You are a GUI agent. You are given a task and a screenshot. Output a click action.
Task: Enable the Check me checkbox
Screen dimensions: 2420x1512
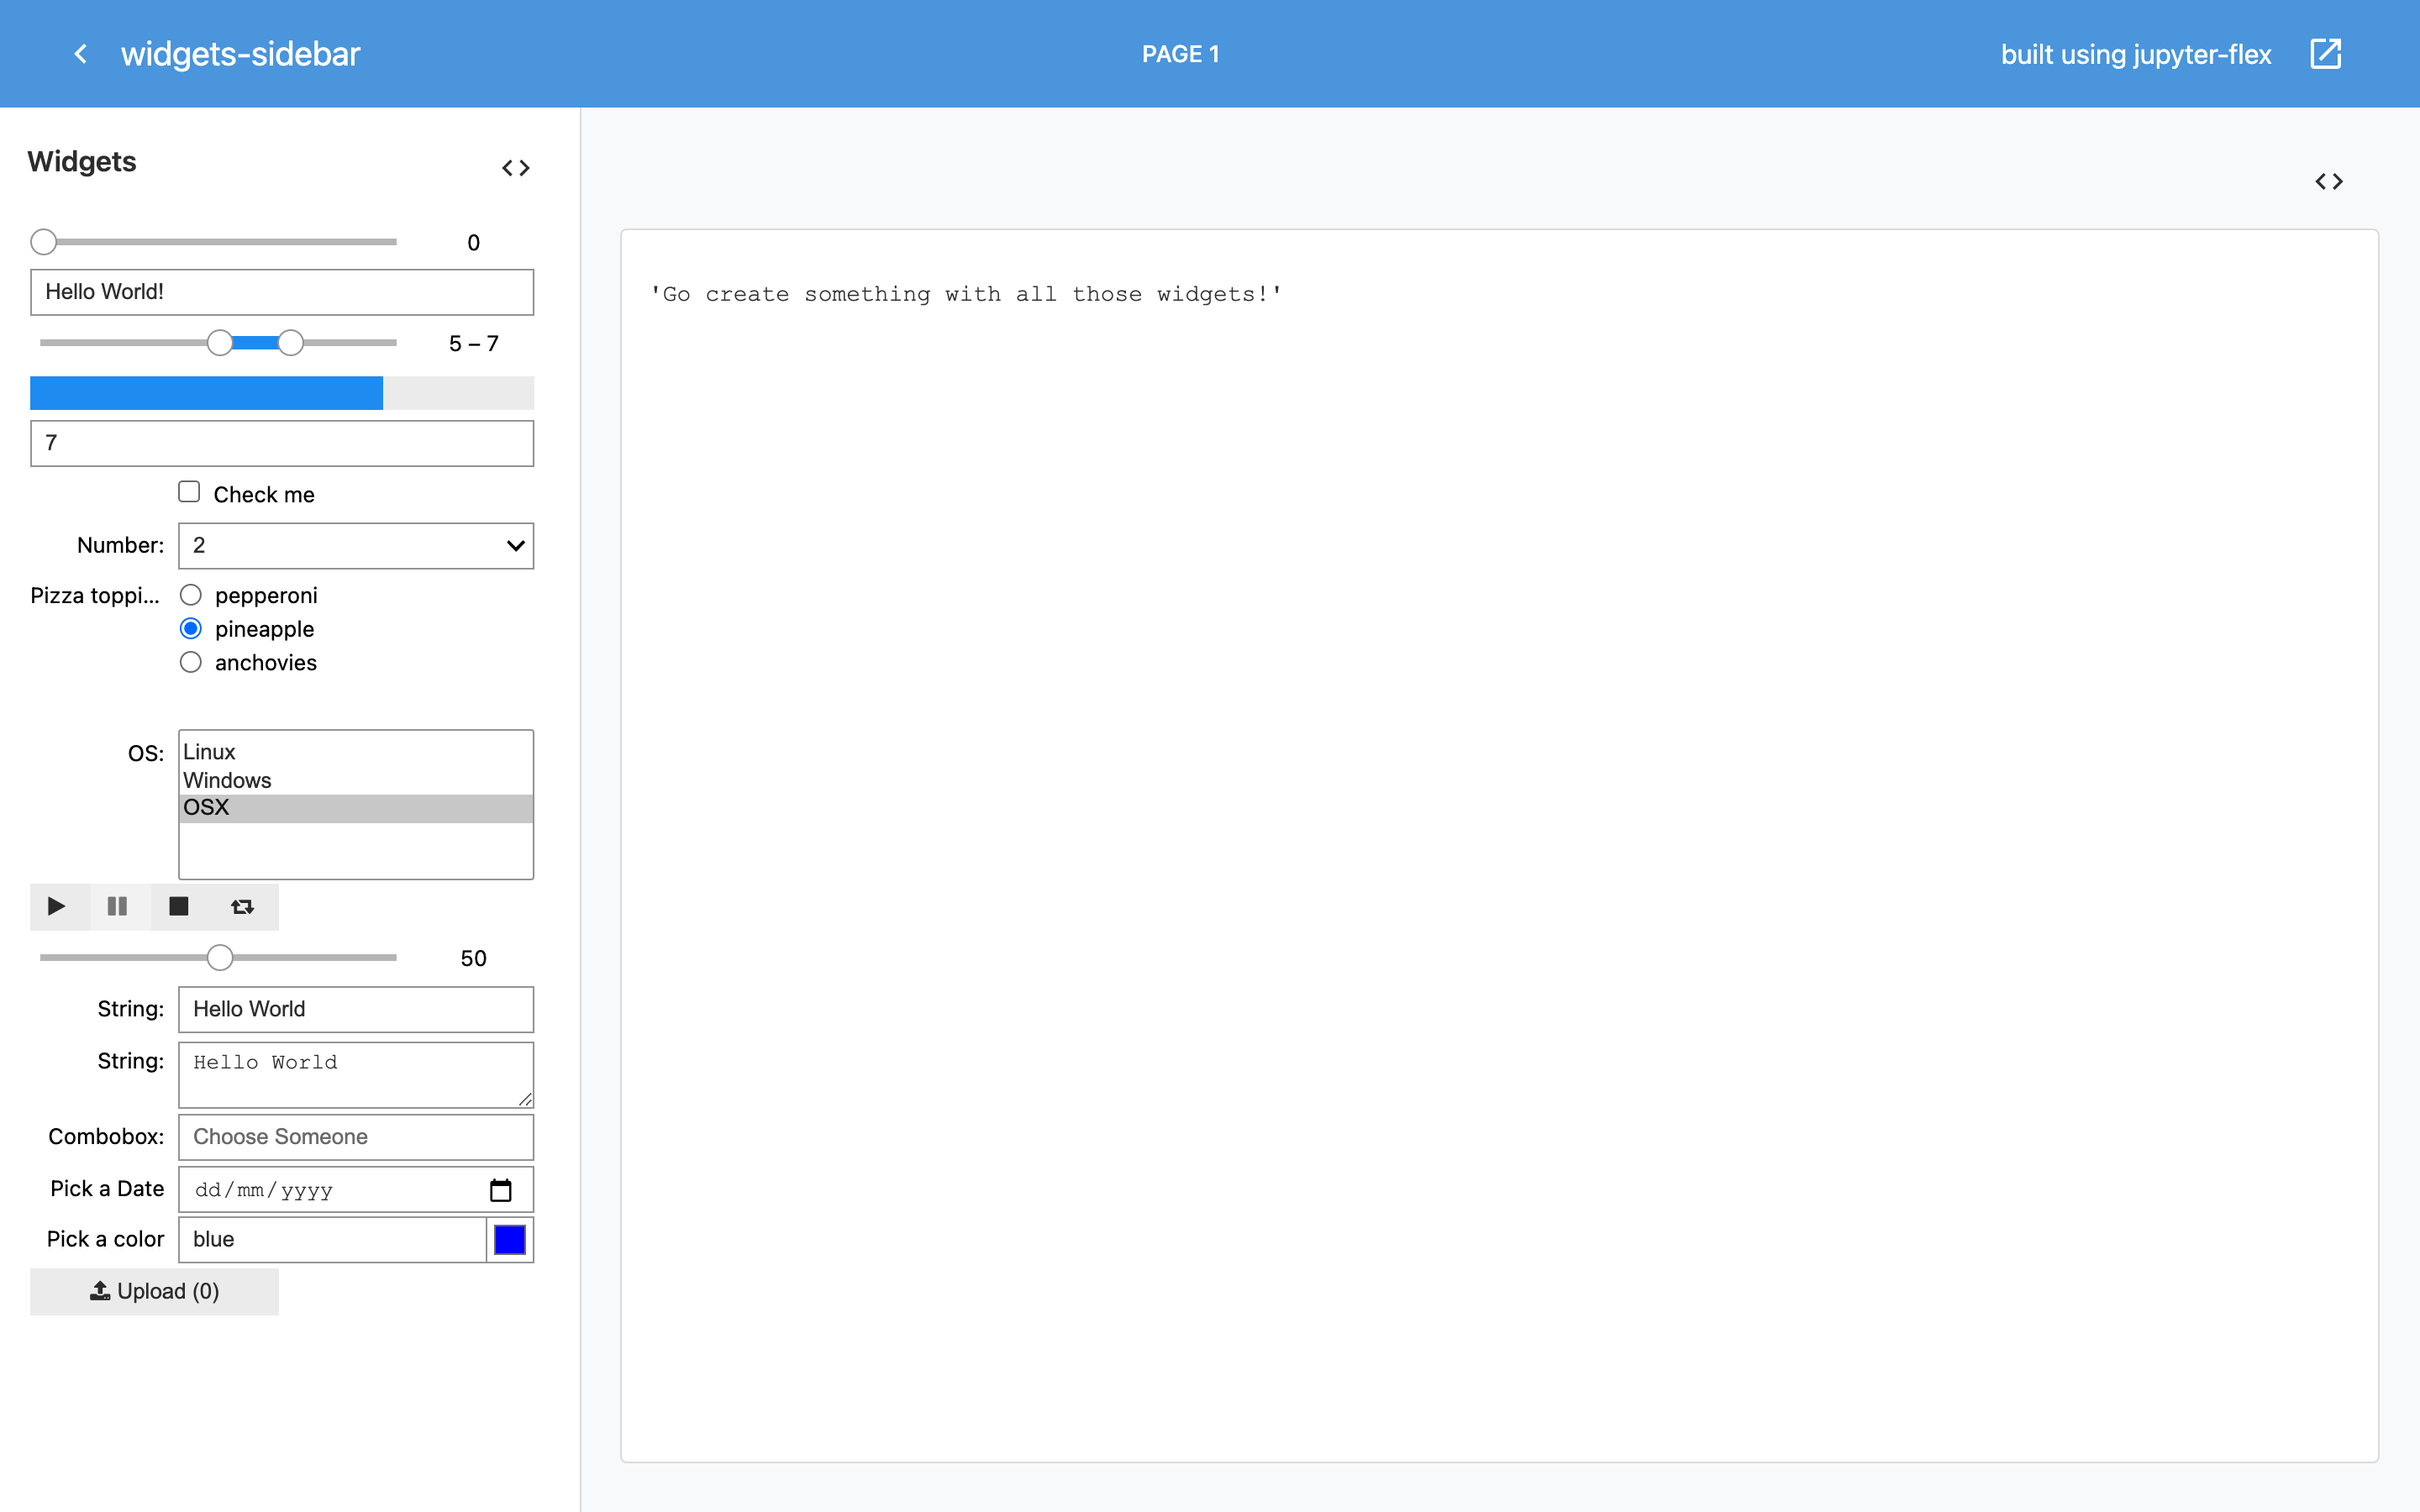189,492
